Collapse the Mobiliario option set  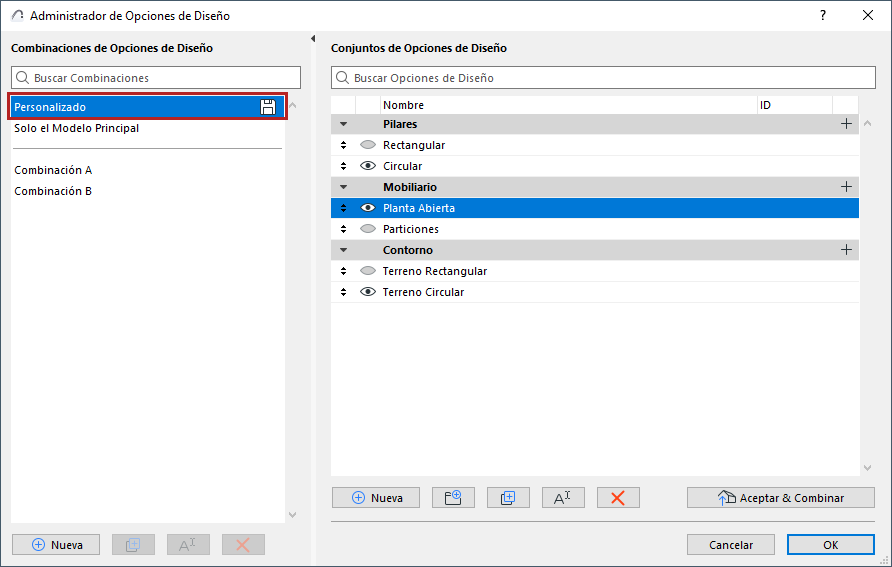coord(344,187)
